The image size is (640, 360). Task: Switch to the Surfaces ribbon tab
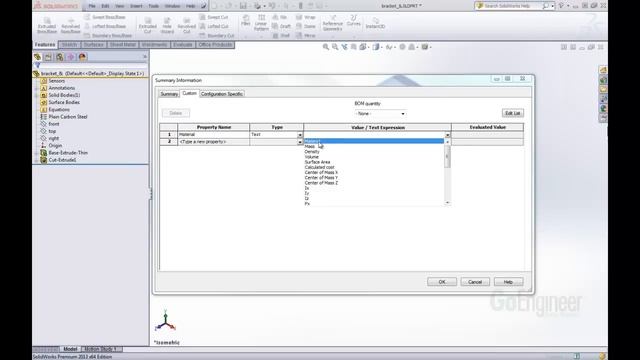pos(93,44)
